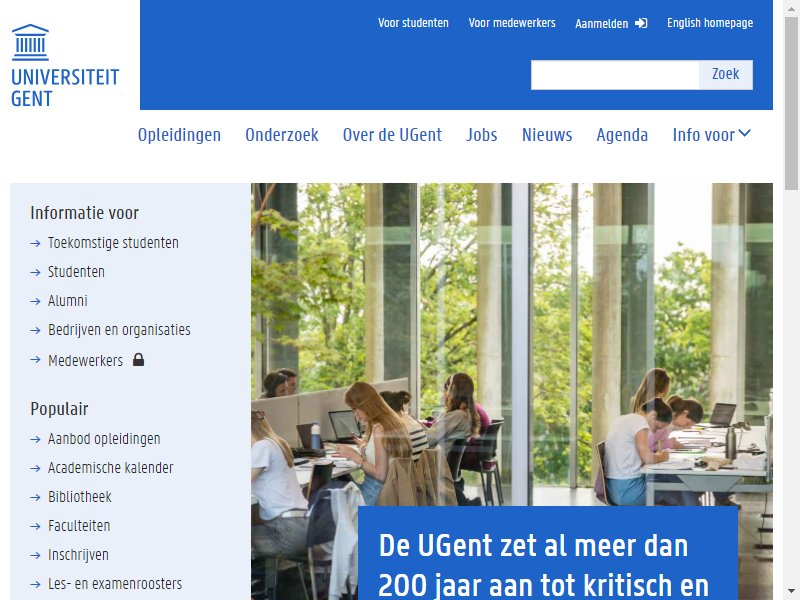
Task: Expand the Info voor dropdown chevron
Action: click(744, 134)
